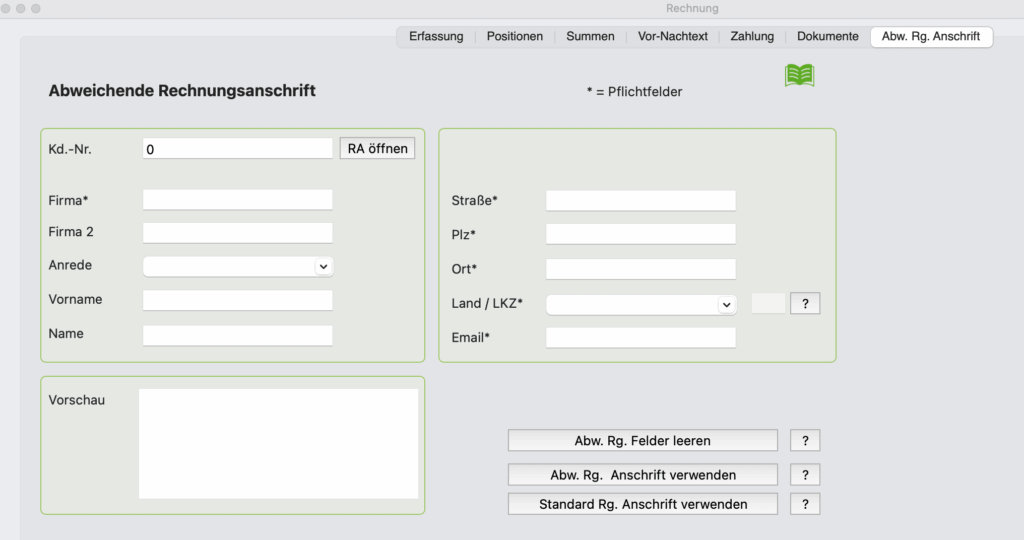This screenshot has height=540, width=1024.
Task: Click into the Straße* field
Action: point(641,200)
